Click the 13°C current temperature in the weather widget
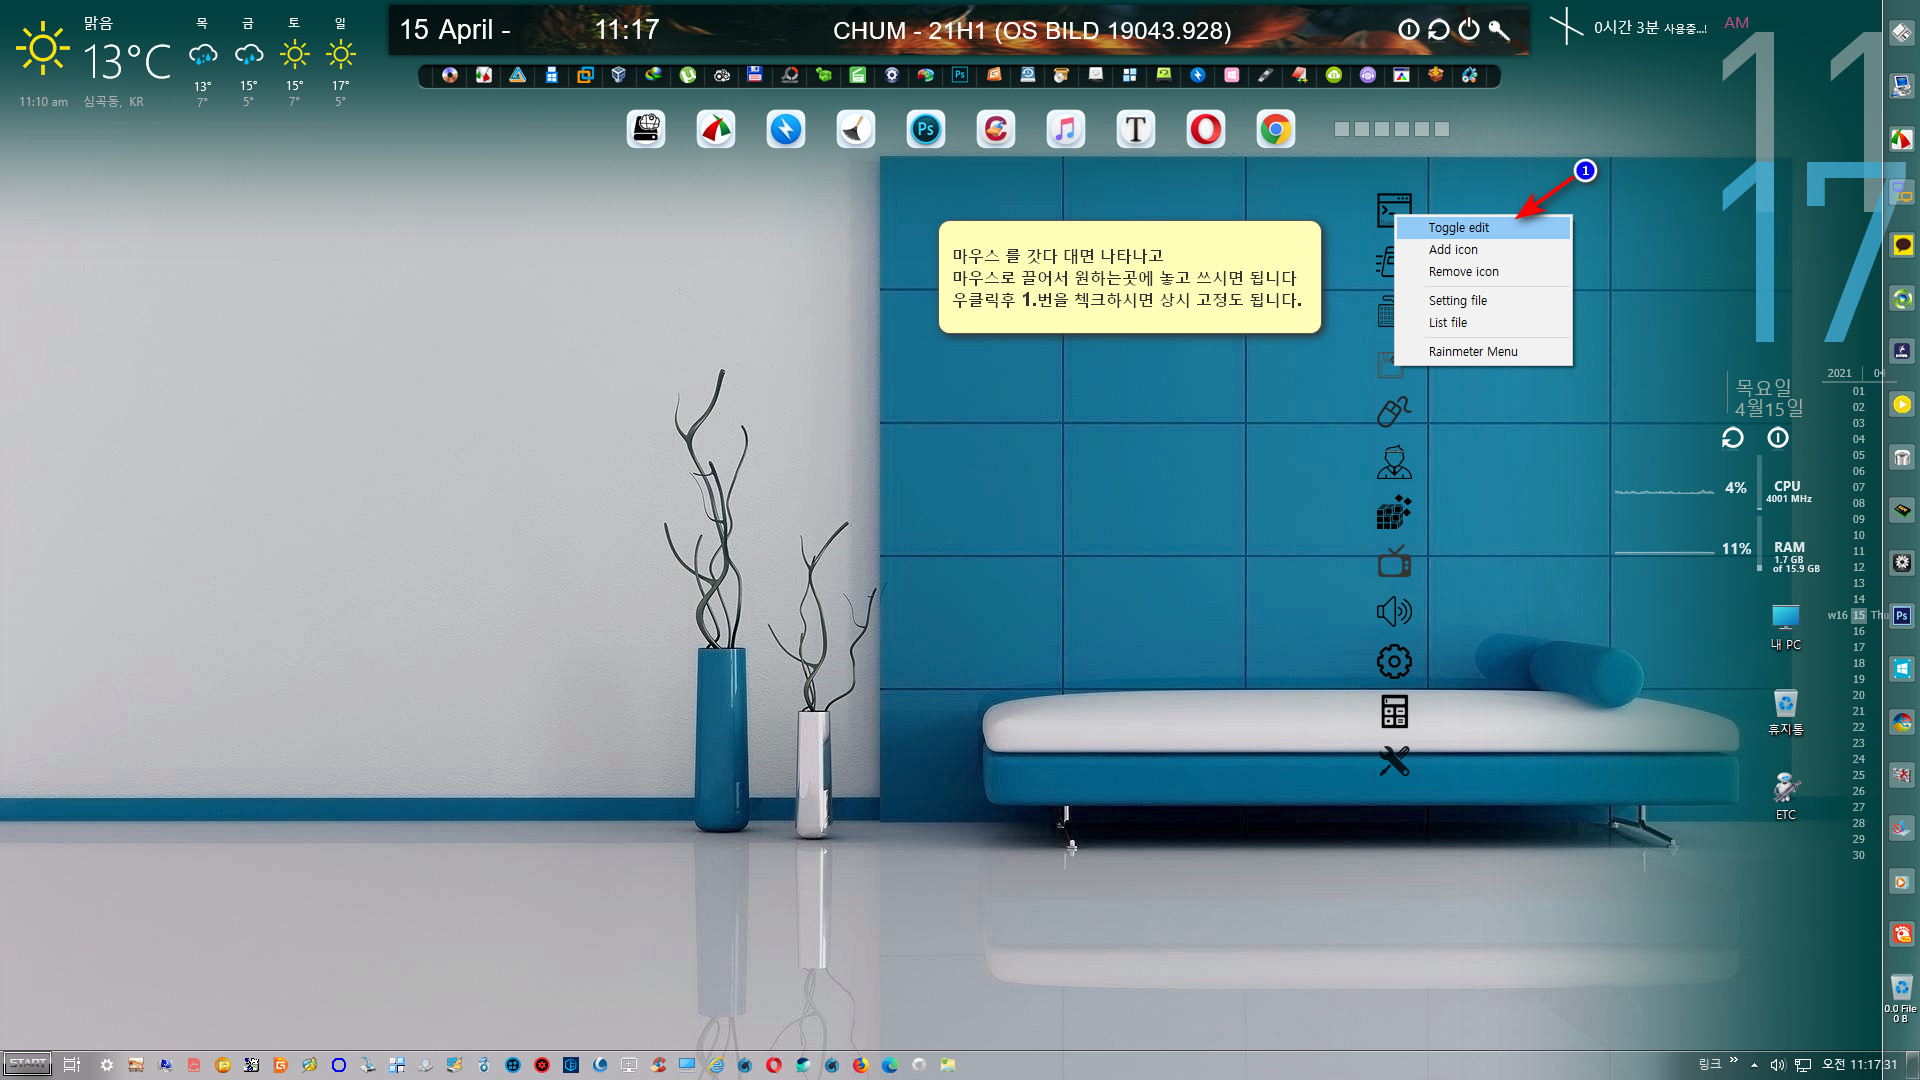 127,62
